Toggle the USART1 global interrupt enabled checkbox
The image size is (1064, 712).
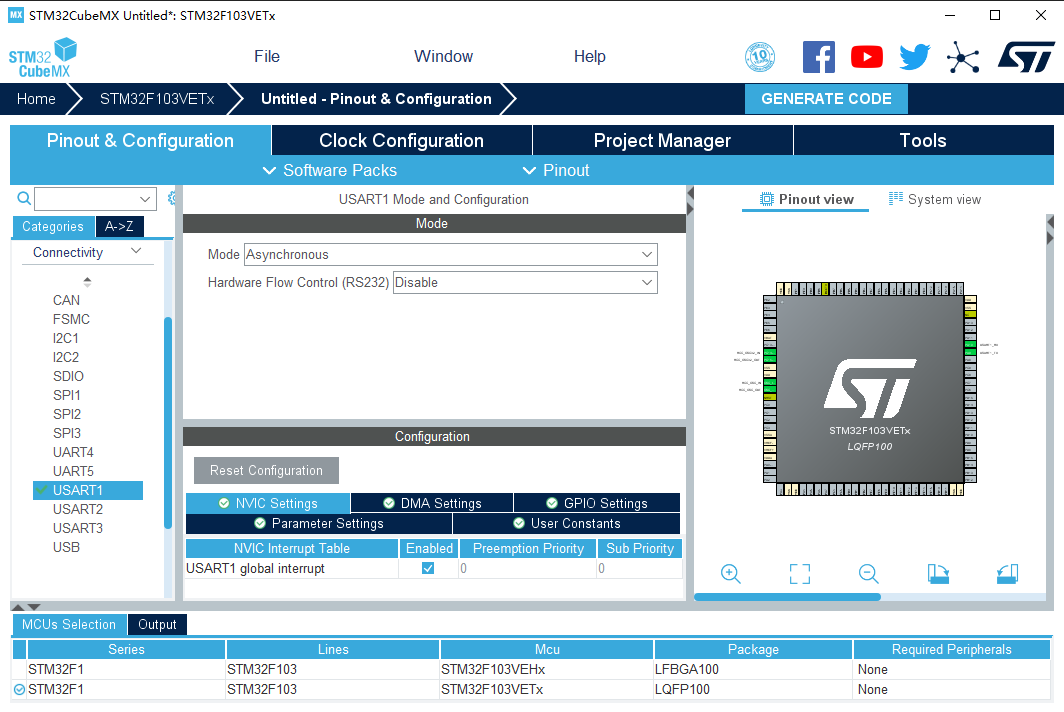(x=428, y=568)
